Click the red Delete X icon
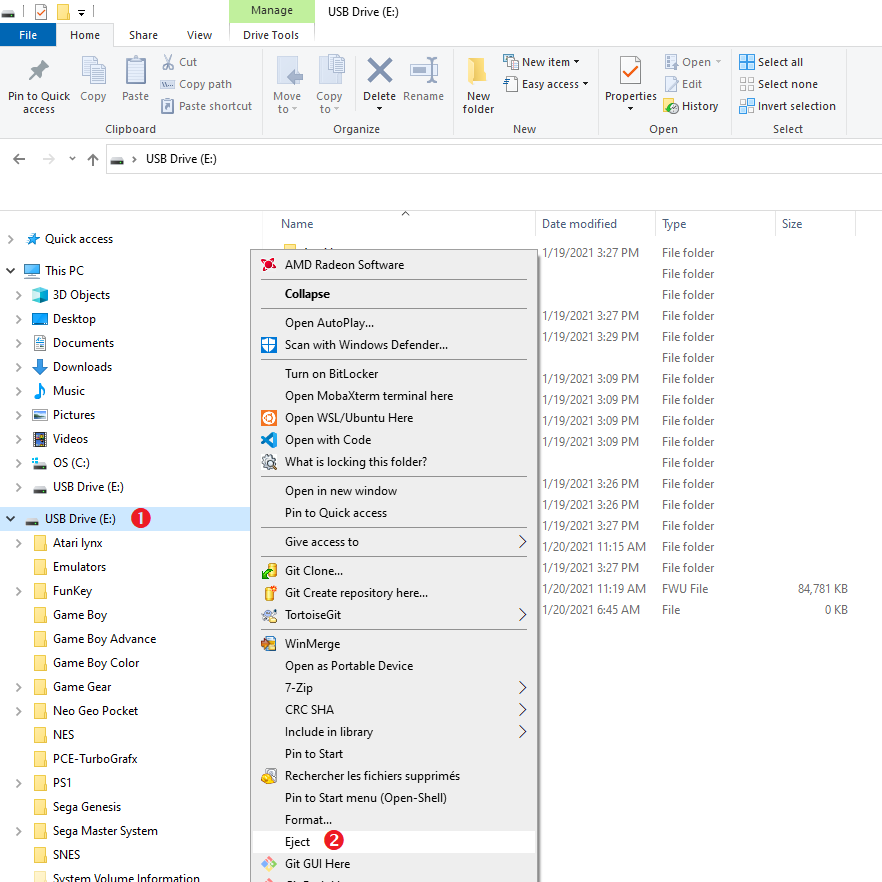Image resolution: width=882 pixels, height=882 pixels. pos(379,72)
